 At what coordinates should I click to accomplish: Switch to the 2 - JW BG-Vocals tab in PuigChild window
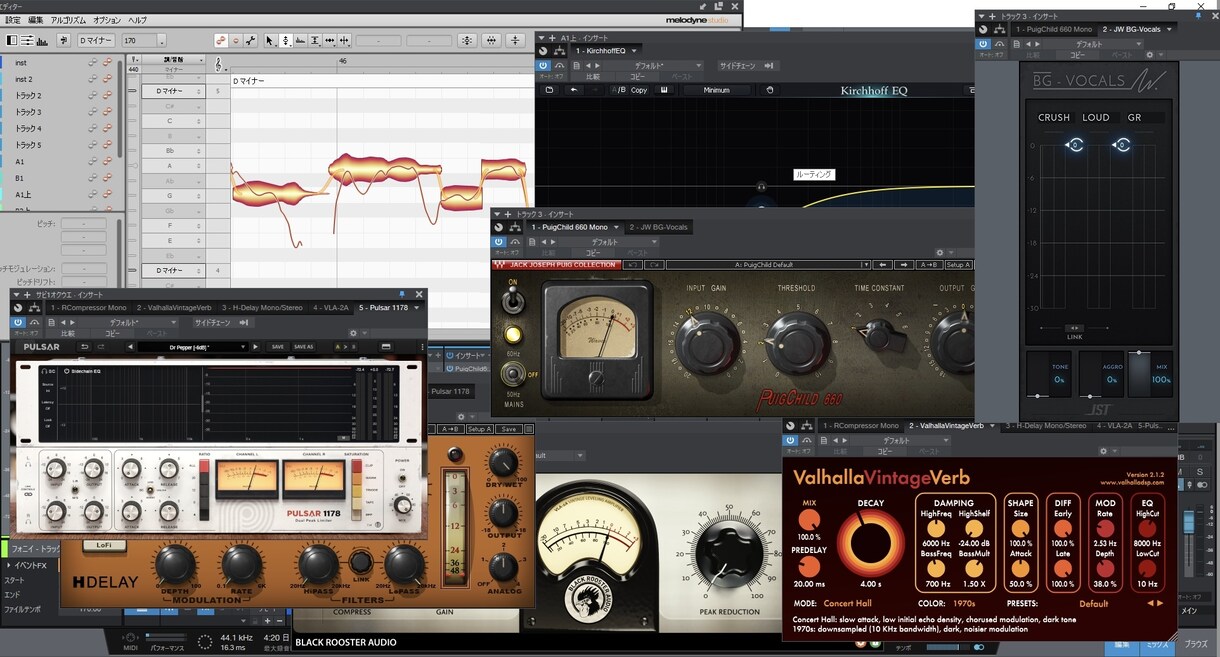pyautogui.click(x=658, y=227)
